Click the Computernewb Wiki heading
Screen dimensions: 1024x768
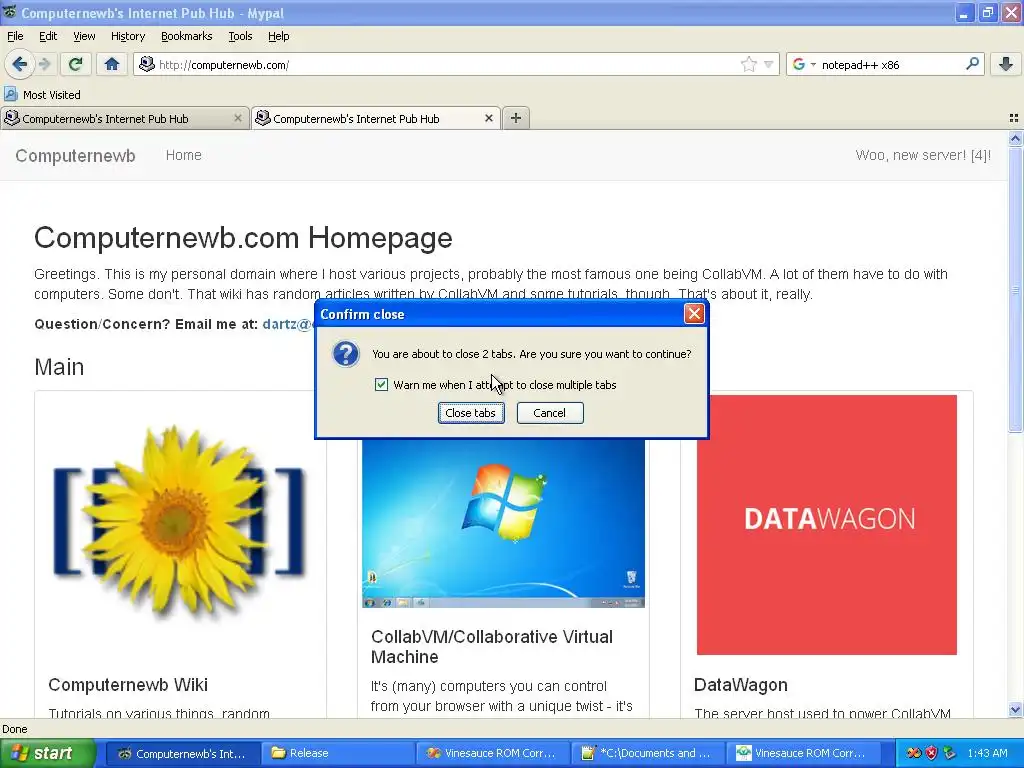point(128,684)
